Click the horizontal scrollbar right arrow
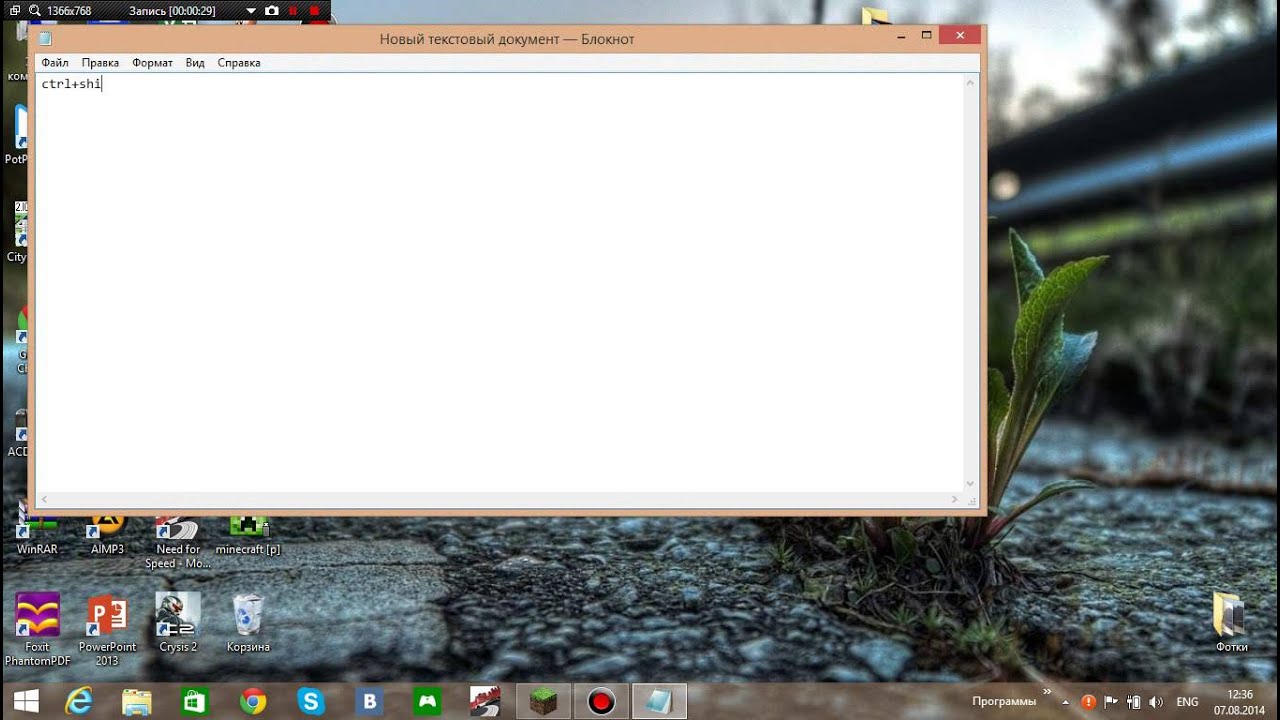 [956, 499]
